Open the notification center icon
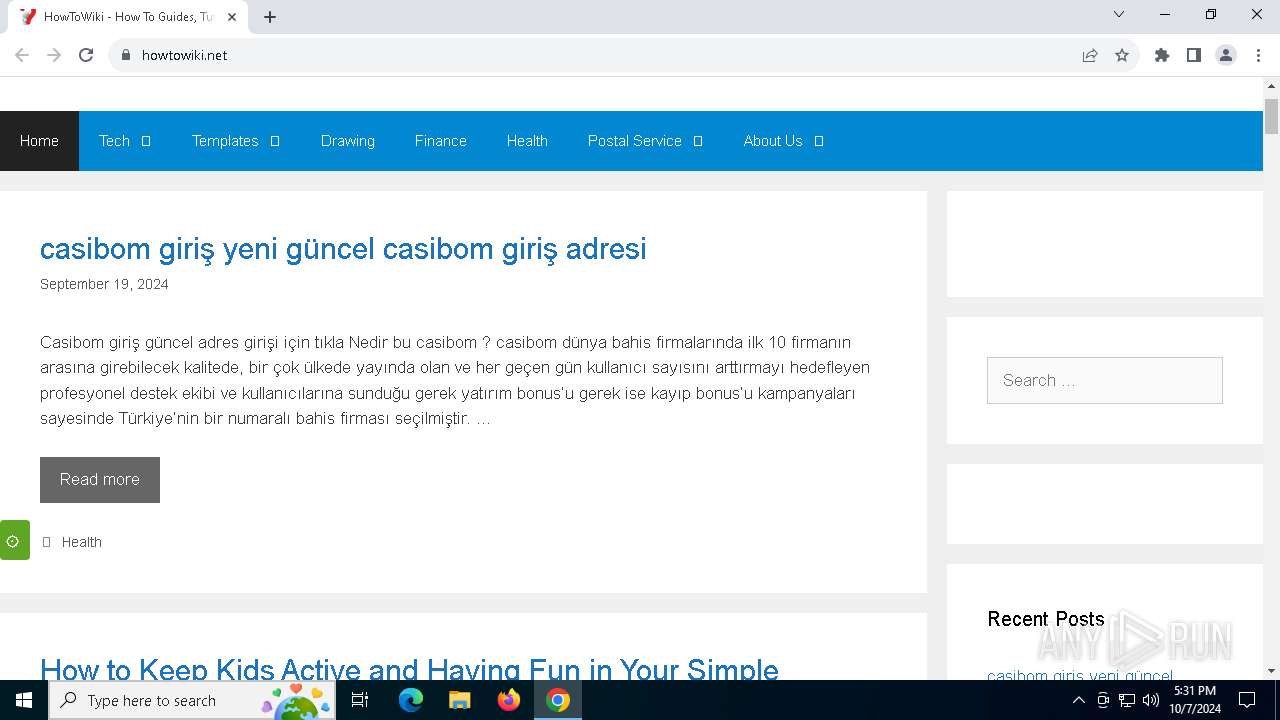 (x=1247, y=700)
